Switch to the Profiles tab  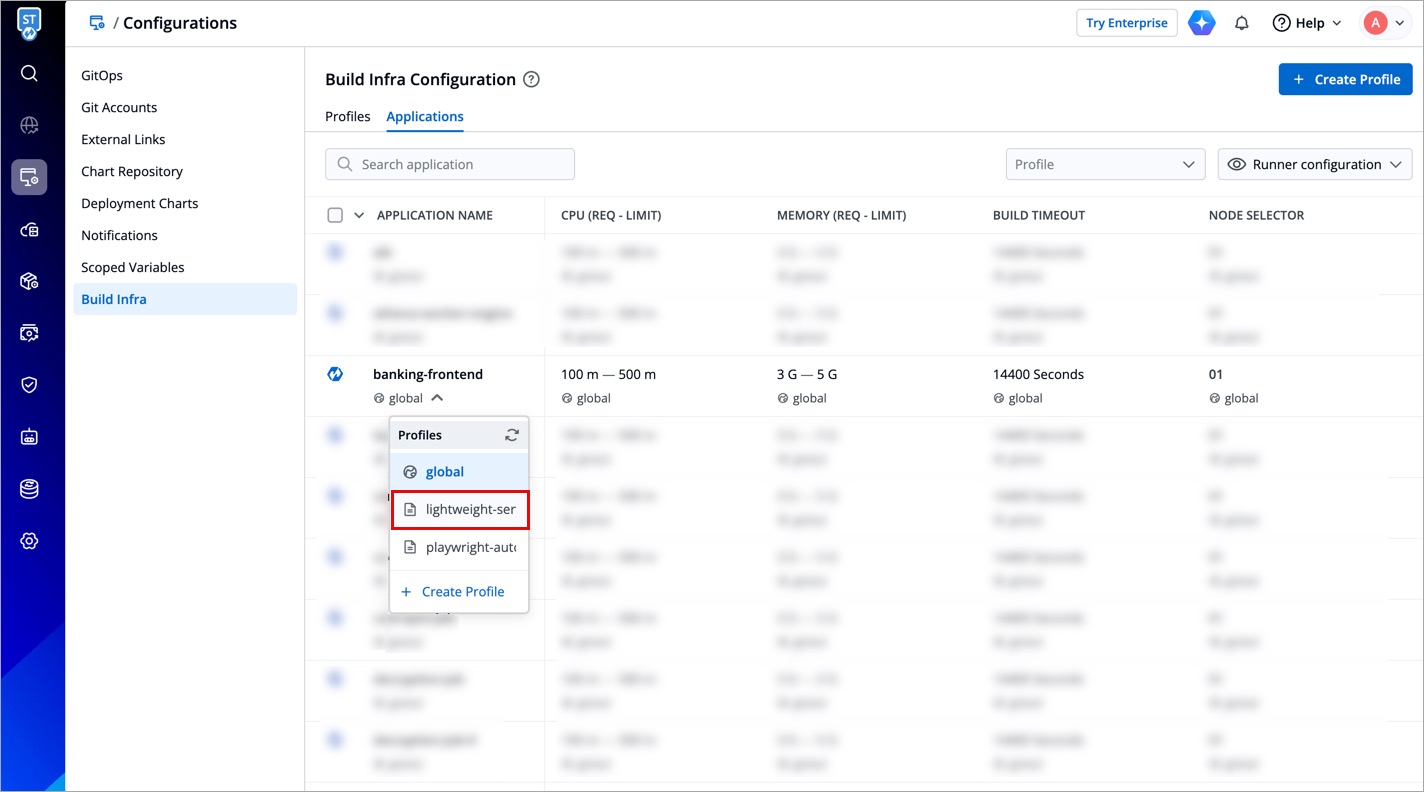[348, 116]
